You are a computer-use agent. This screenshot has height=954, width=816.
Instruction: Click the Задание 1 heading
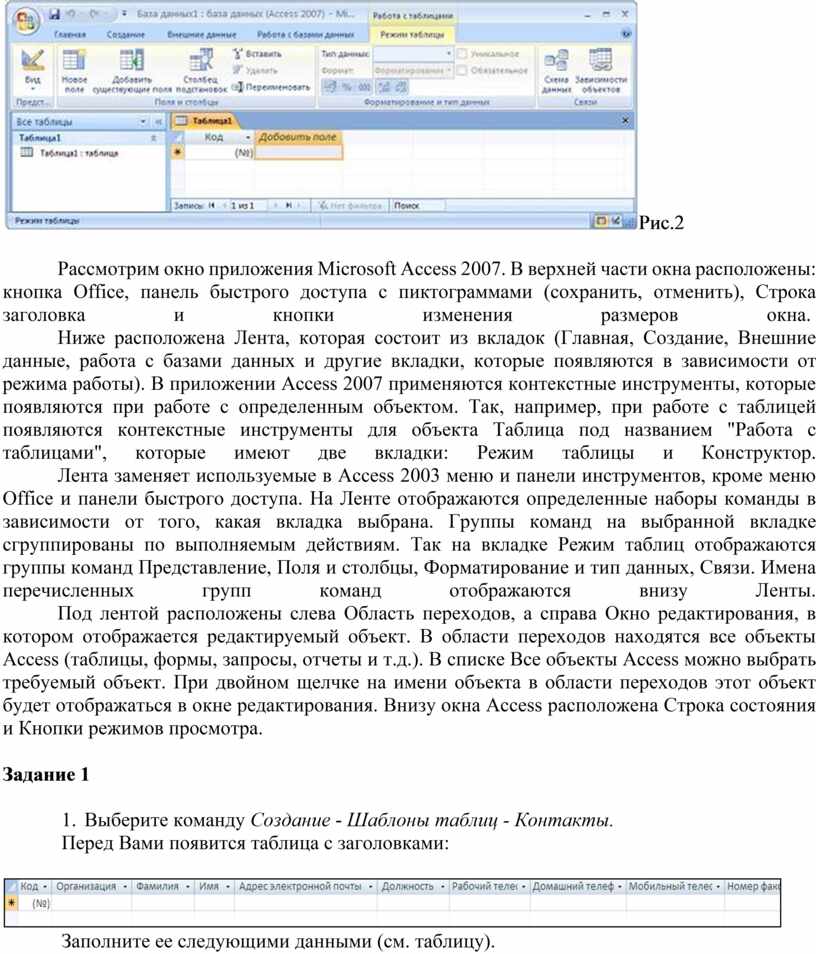click(x=46, y=775)
